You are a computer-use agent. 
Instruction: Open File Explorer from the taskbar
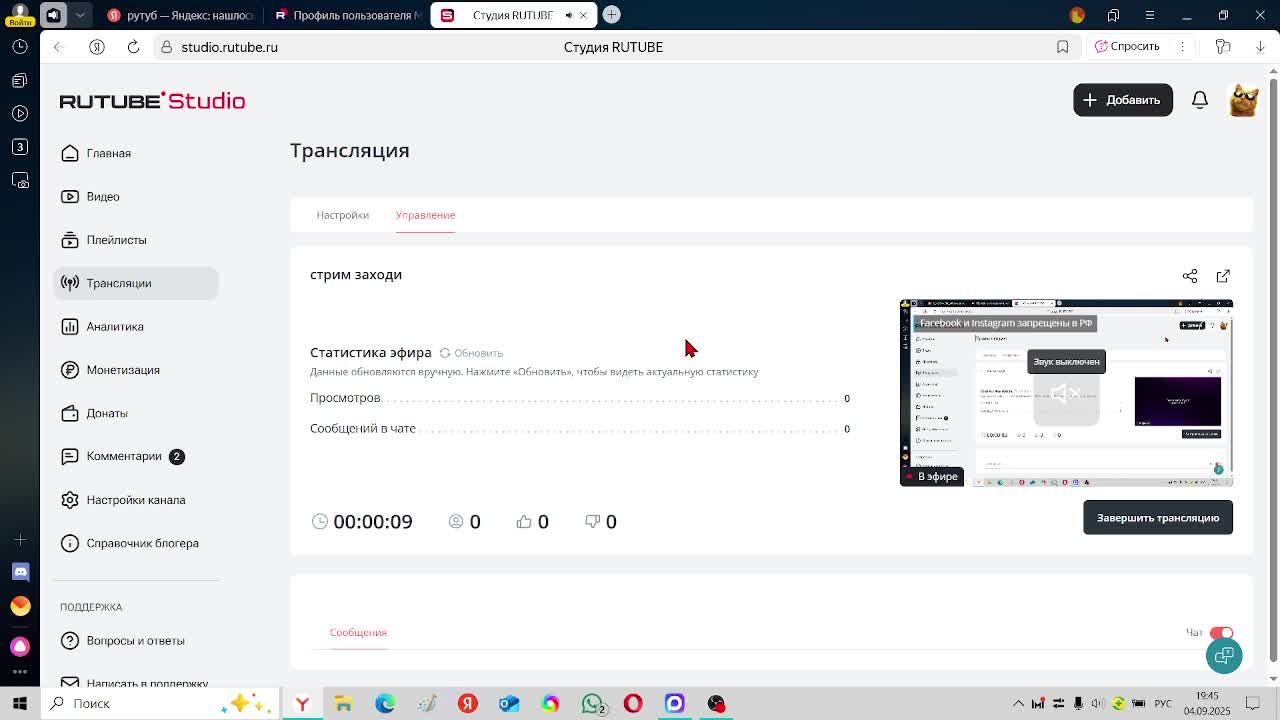coord(343,703)
